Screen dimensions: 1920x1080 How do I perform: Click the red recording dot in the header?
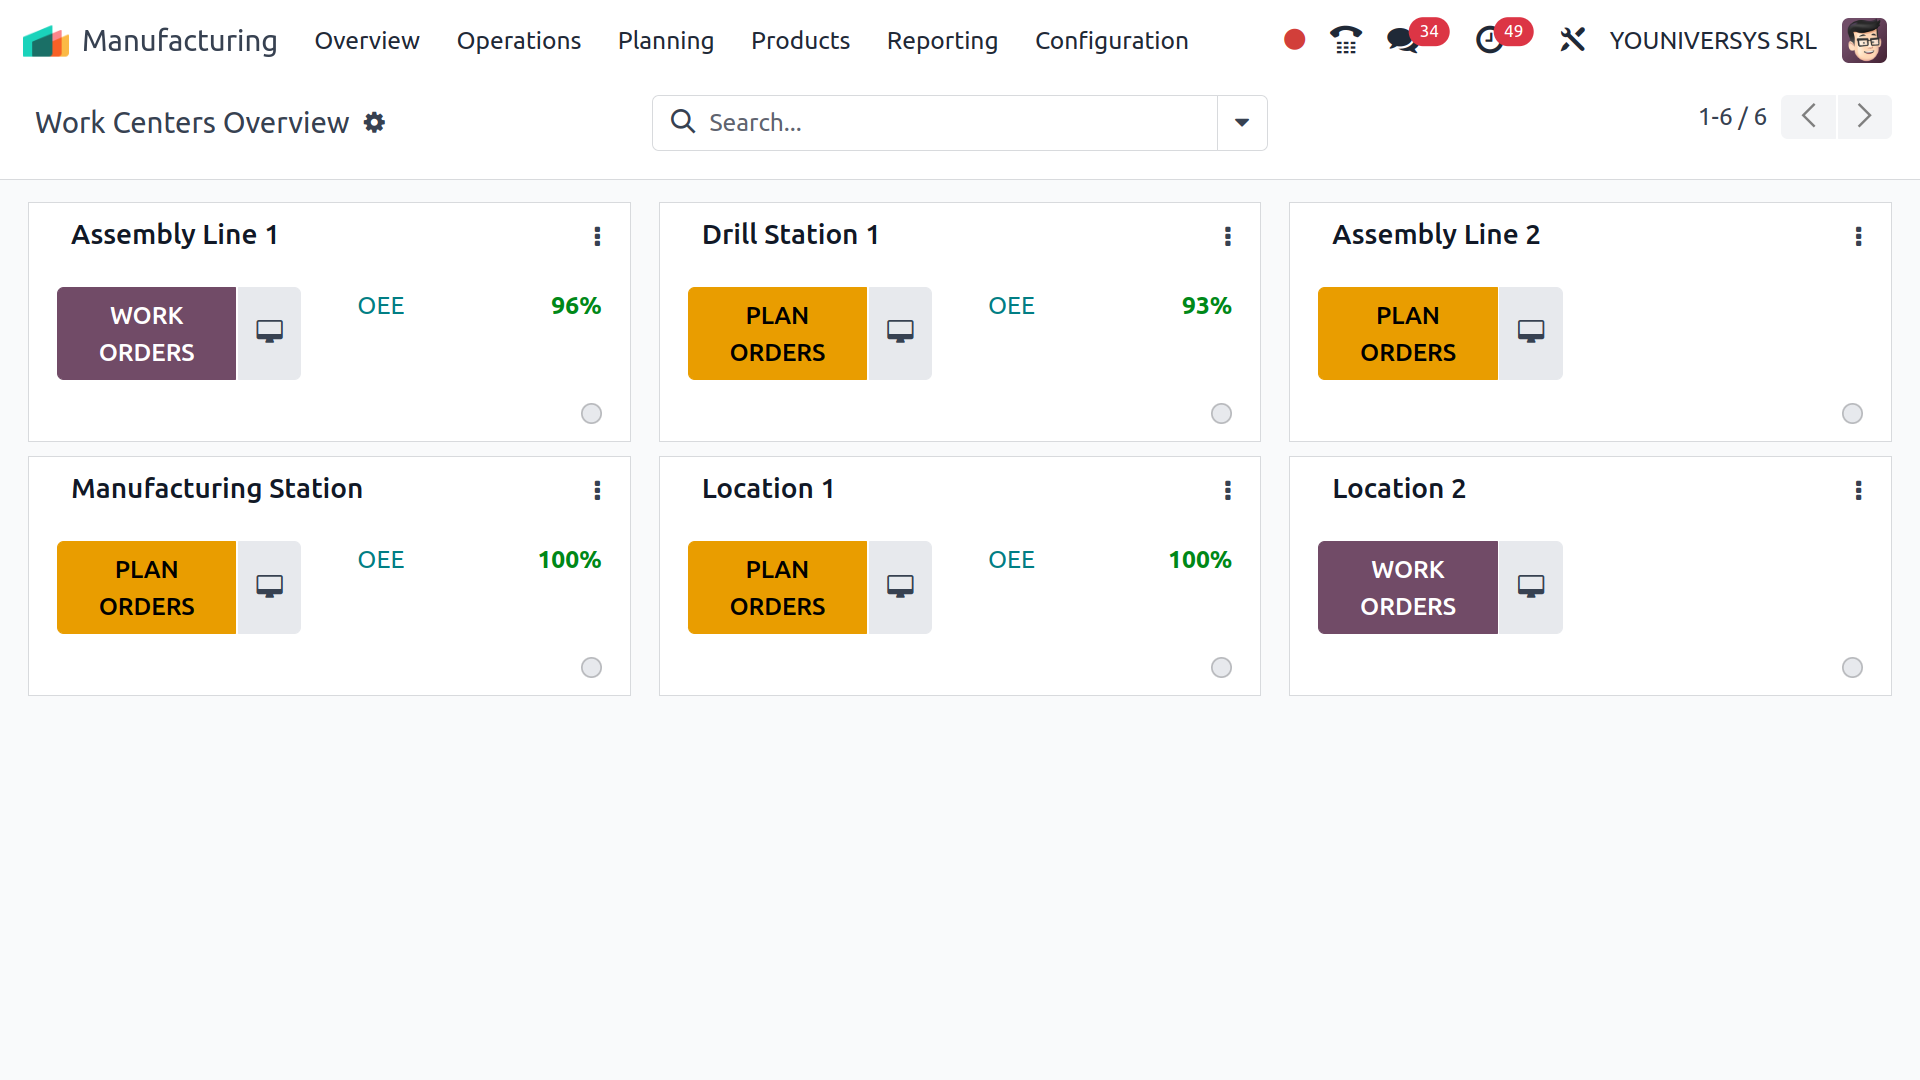tap(1294, 40)
